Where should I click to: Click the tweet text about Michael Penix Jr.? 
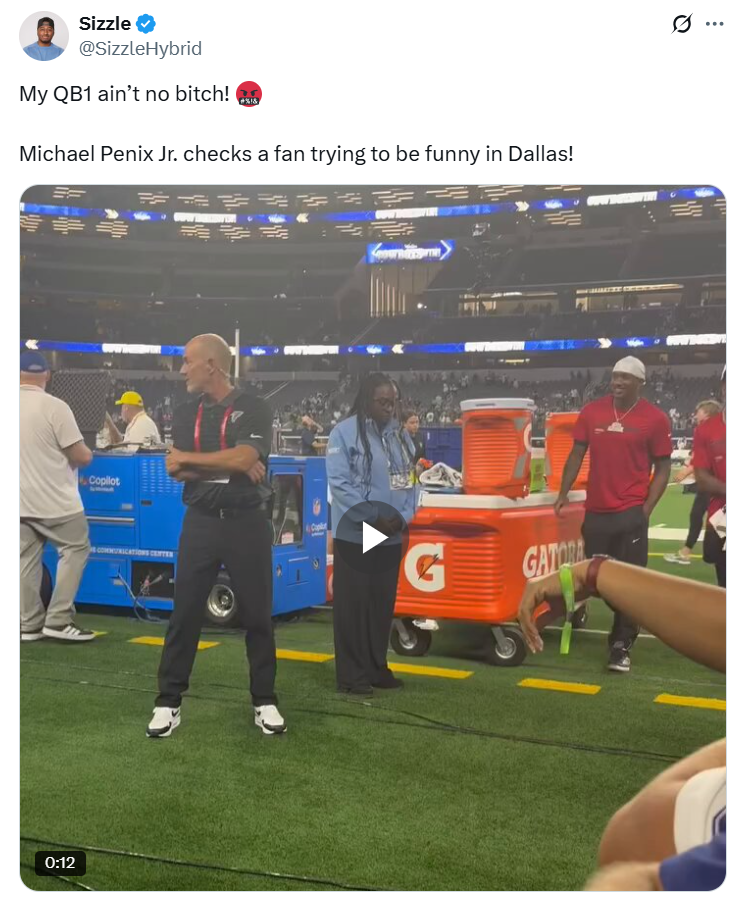296,154
